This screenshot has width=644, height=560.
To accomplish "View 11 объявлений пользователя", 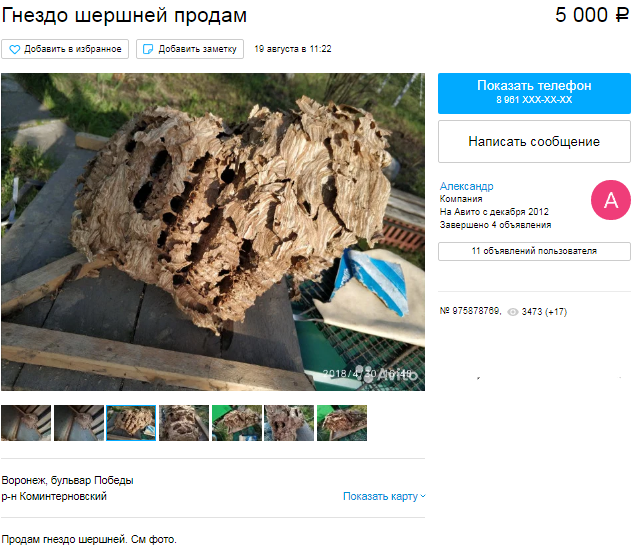I will click(x=534, y=251).
